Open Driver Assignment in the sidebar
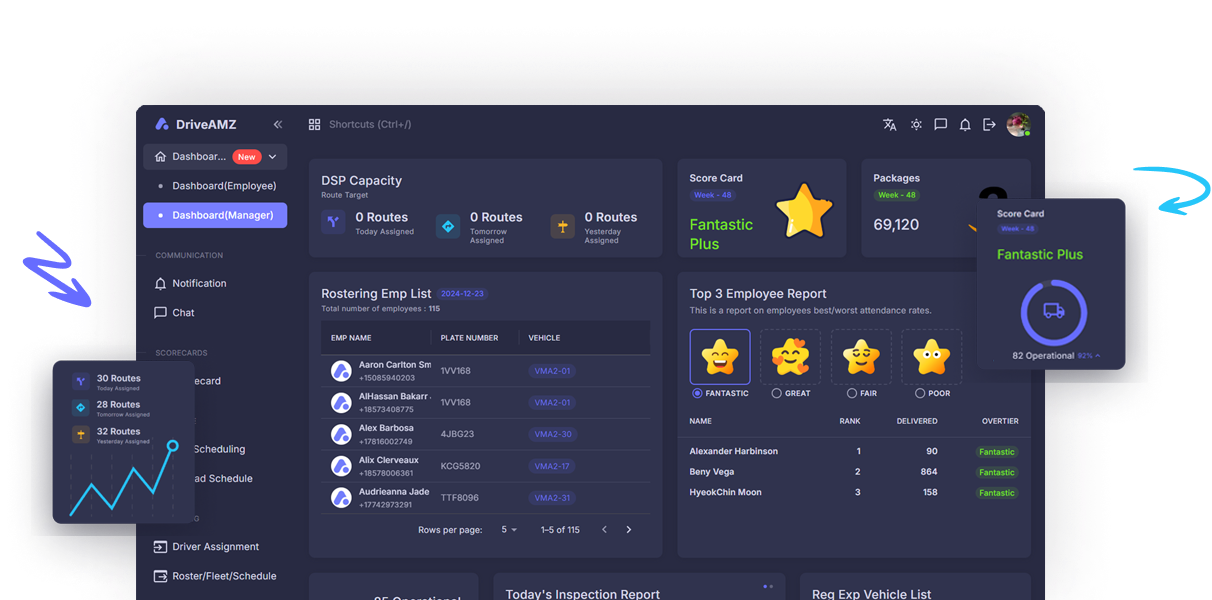1212x600 pixels. coord(215,547)
